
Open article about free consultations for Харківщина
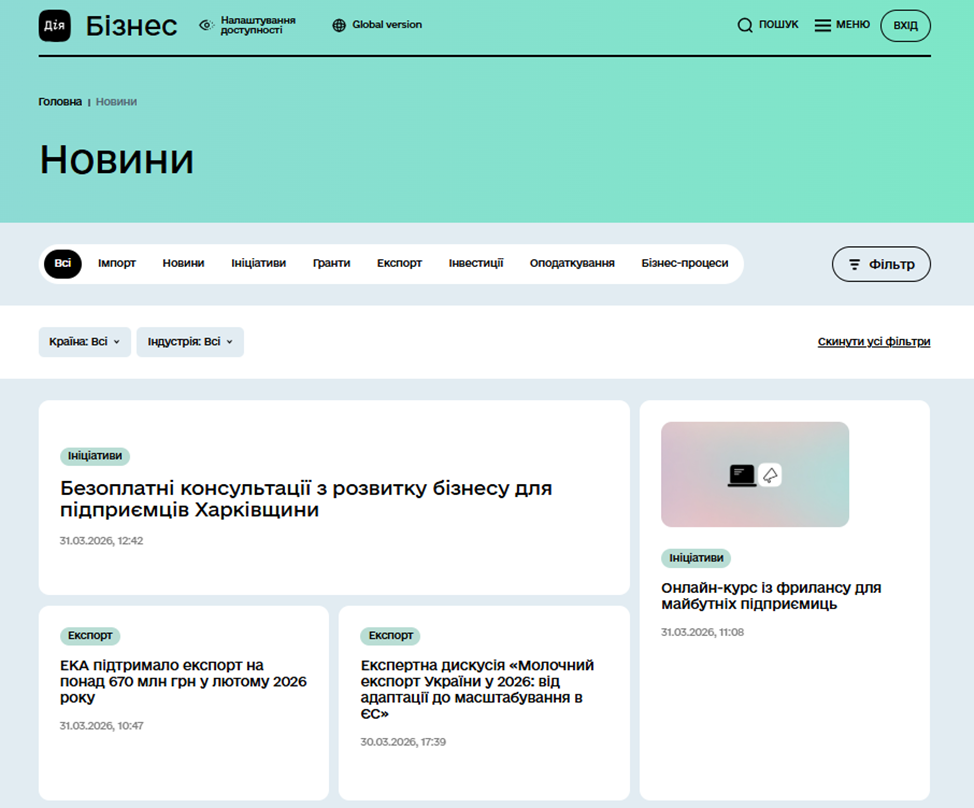[306, 498]
